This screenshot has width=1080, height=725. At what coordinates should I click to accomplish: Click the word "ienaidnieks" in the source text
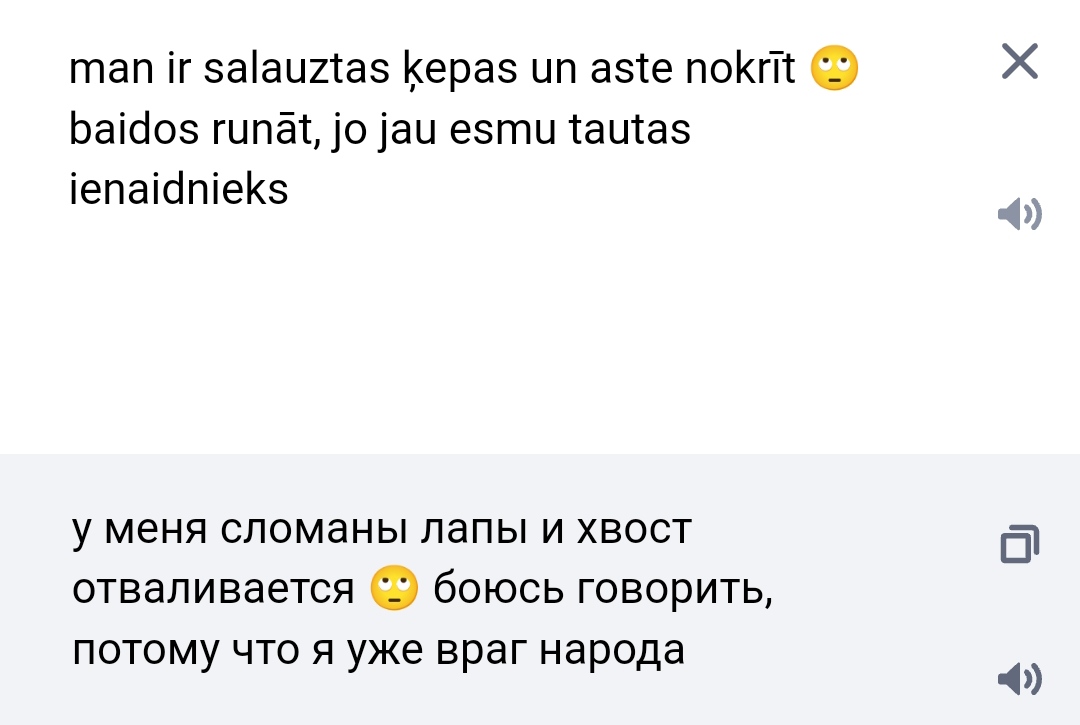click(179, 189)
